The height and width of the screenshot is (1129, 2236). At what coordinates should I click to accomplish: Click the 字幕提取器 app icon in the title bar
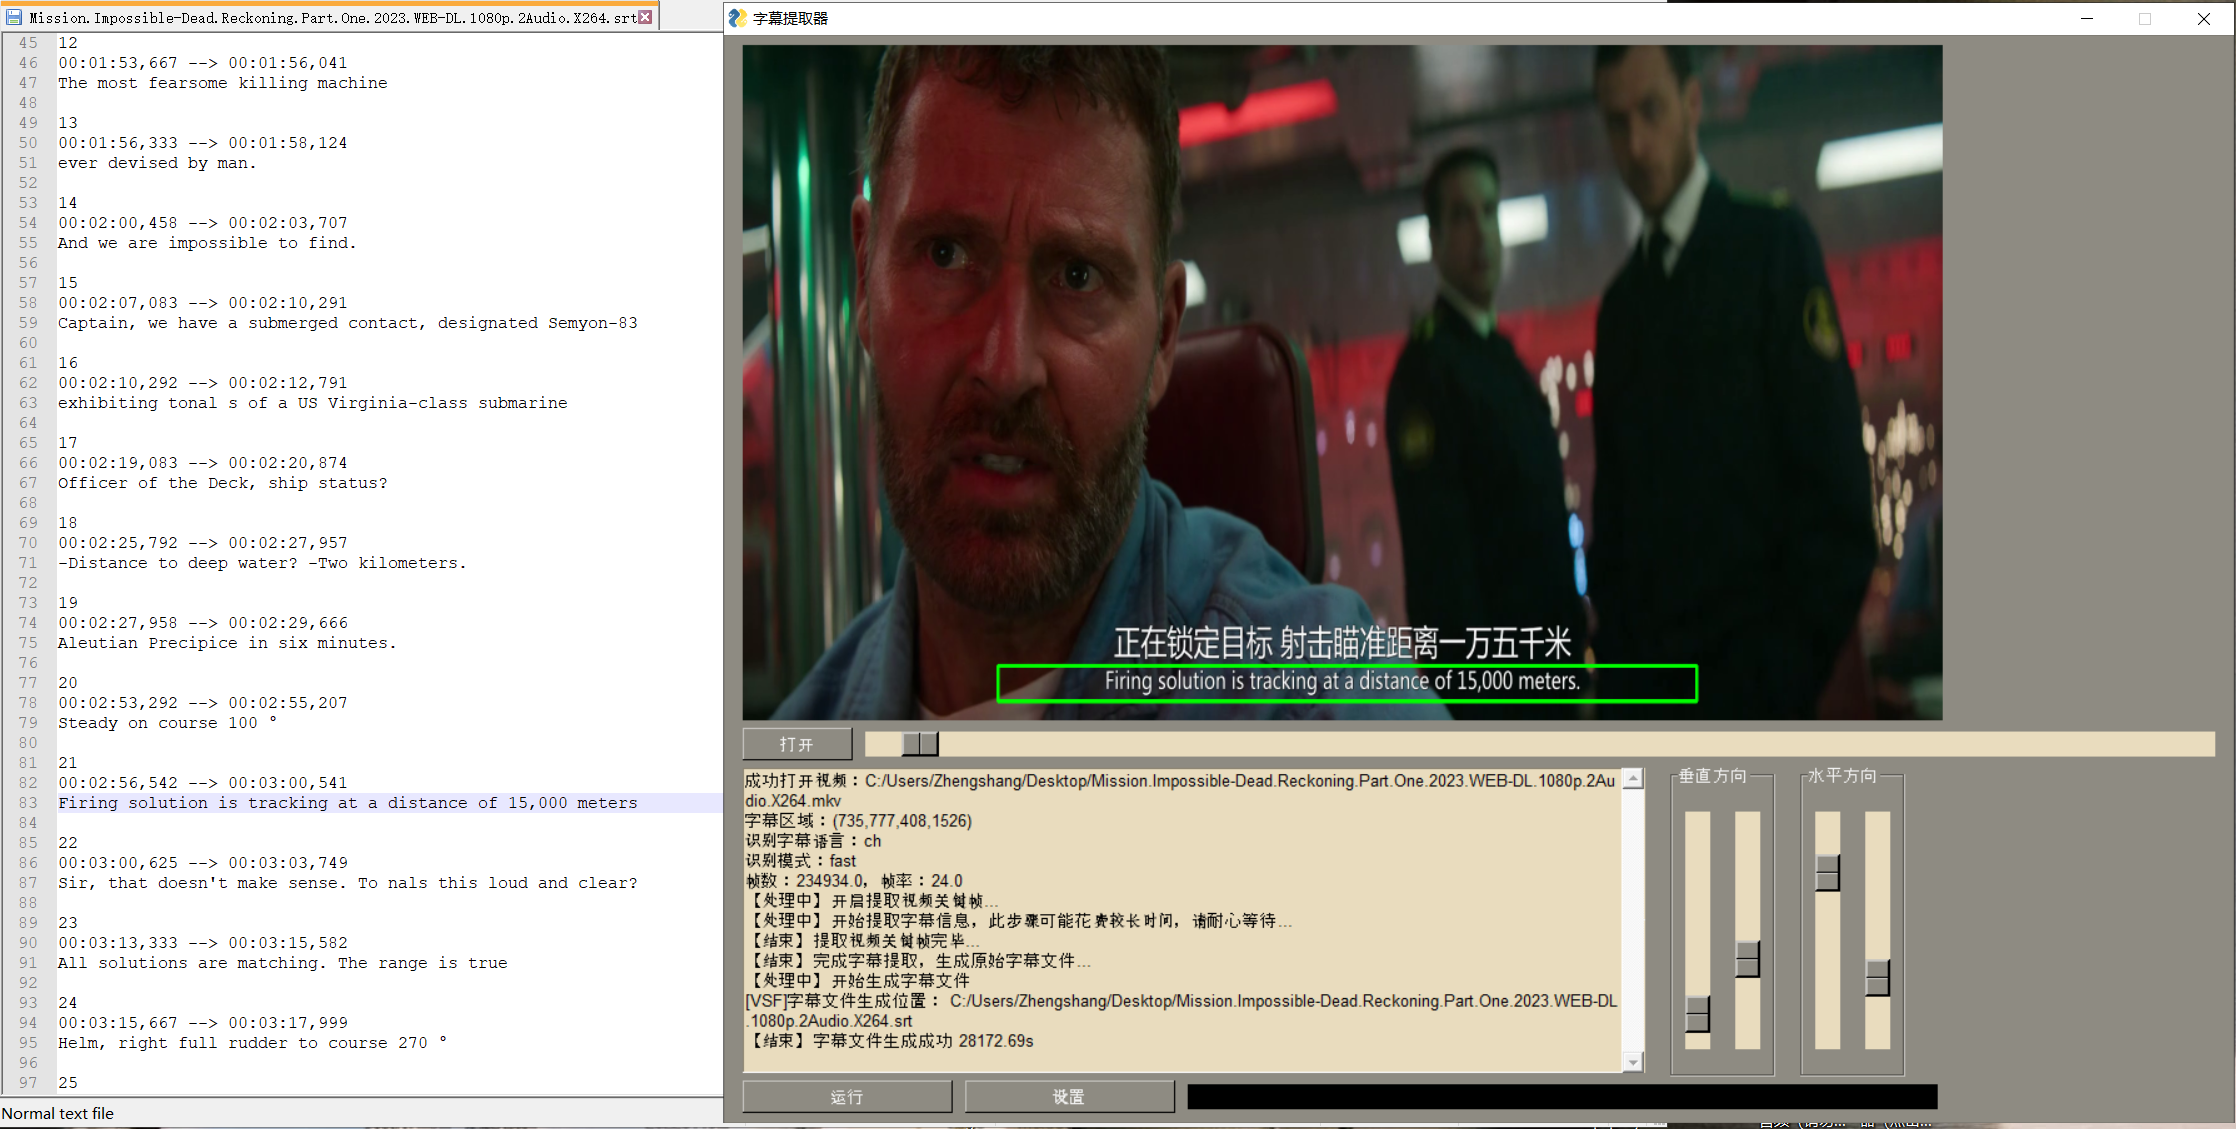[x=737, y=18]
